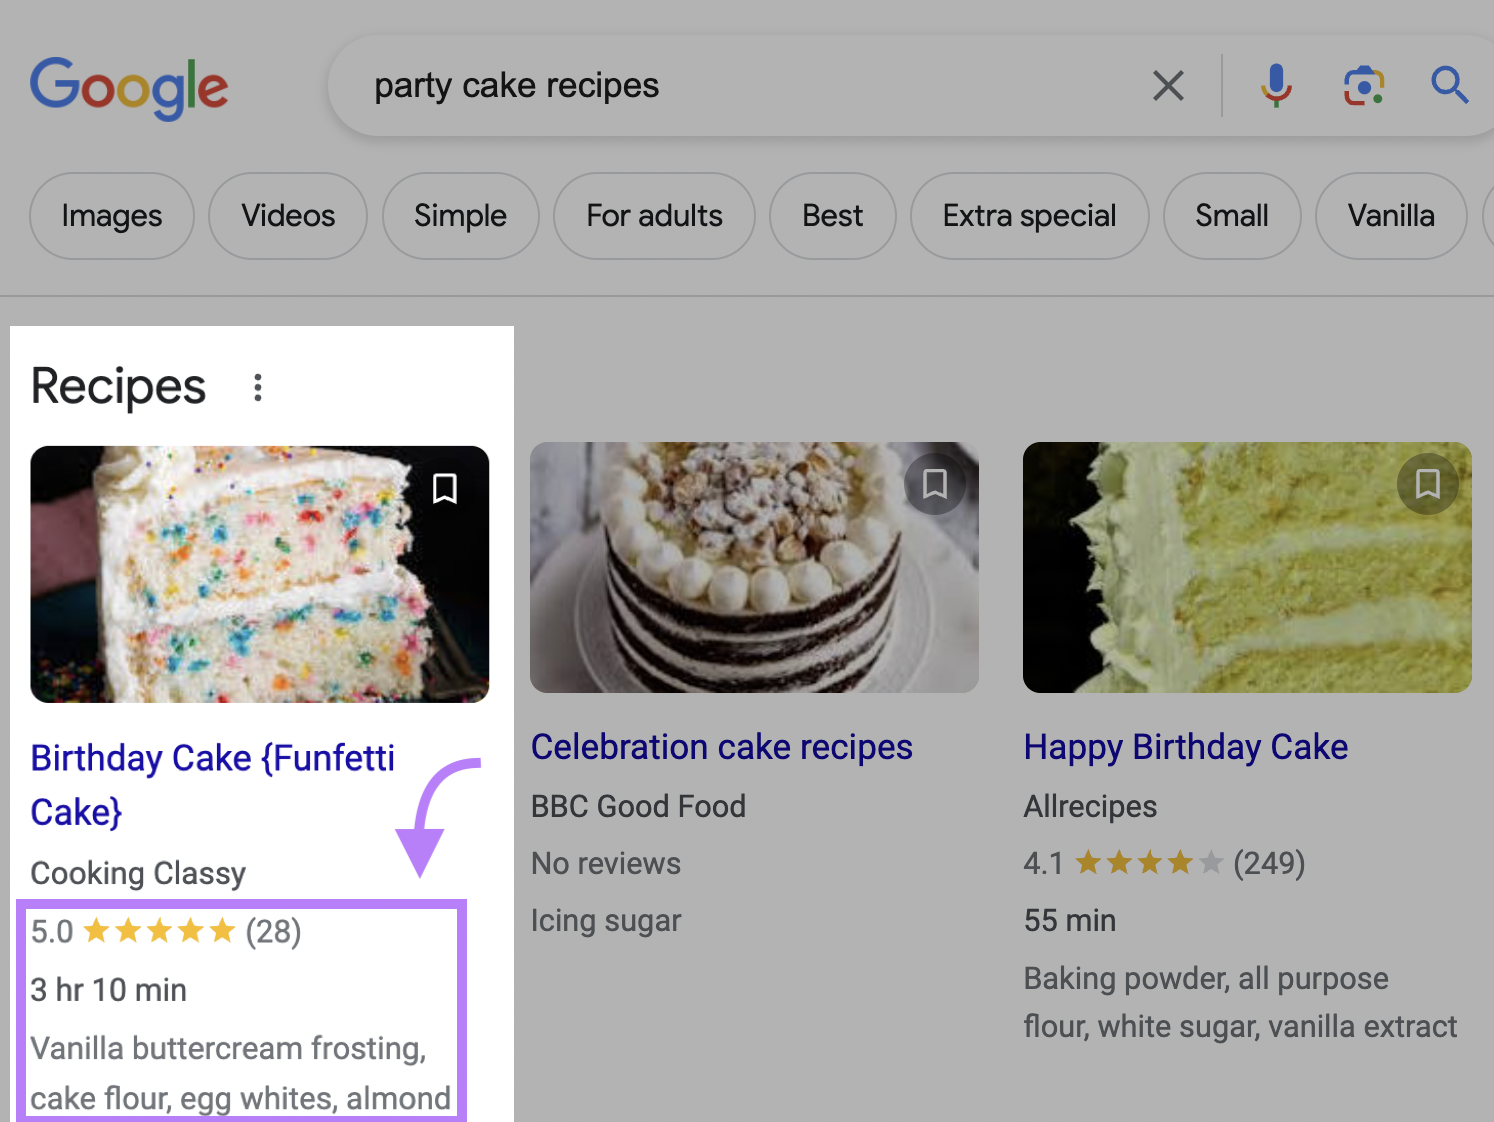Image resolution: width=1494 pixels, height=1122 pixels.
Task: Select the Vanilla filter chip
Action: pyautogui.click(x=1391, y=216)
